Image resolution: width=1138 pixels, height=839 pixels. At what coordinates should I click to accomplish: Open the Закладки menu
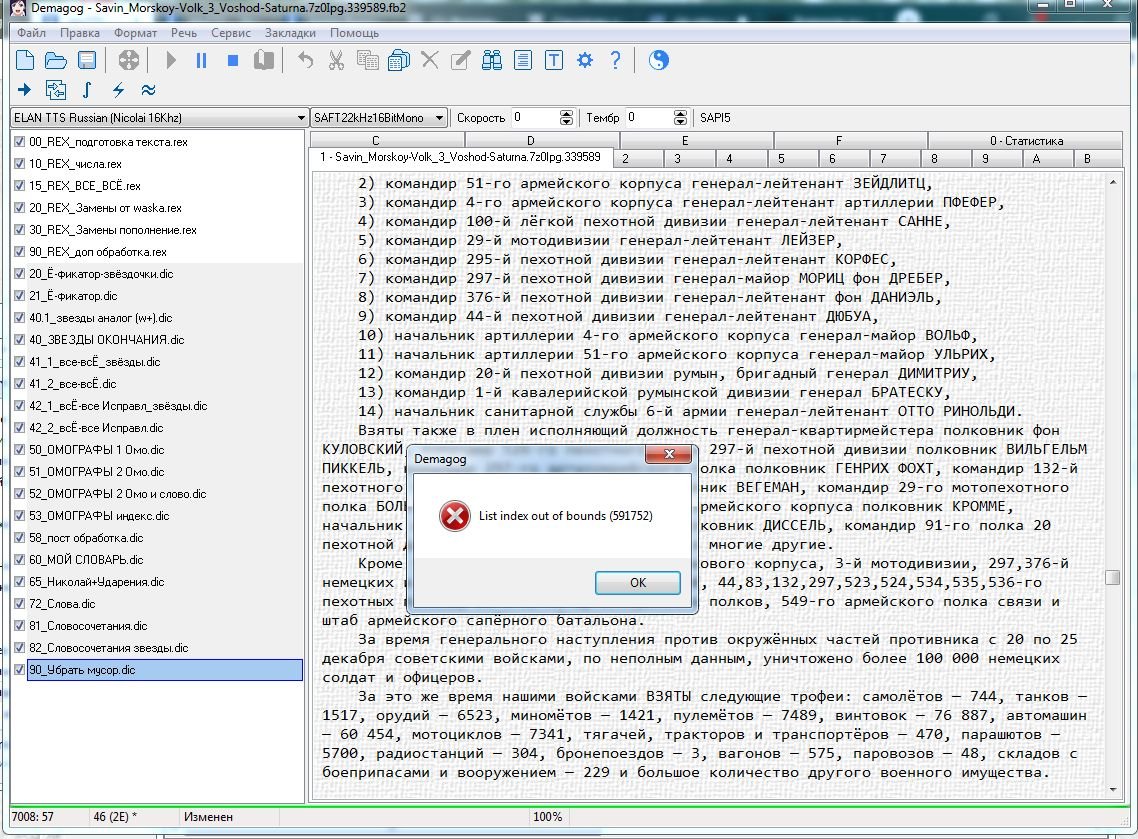point(290,33)
